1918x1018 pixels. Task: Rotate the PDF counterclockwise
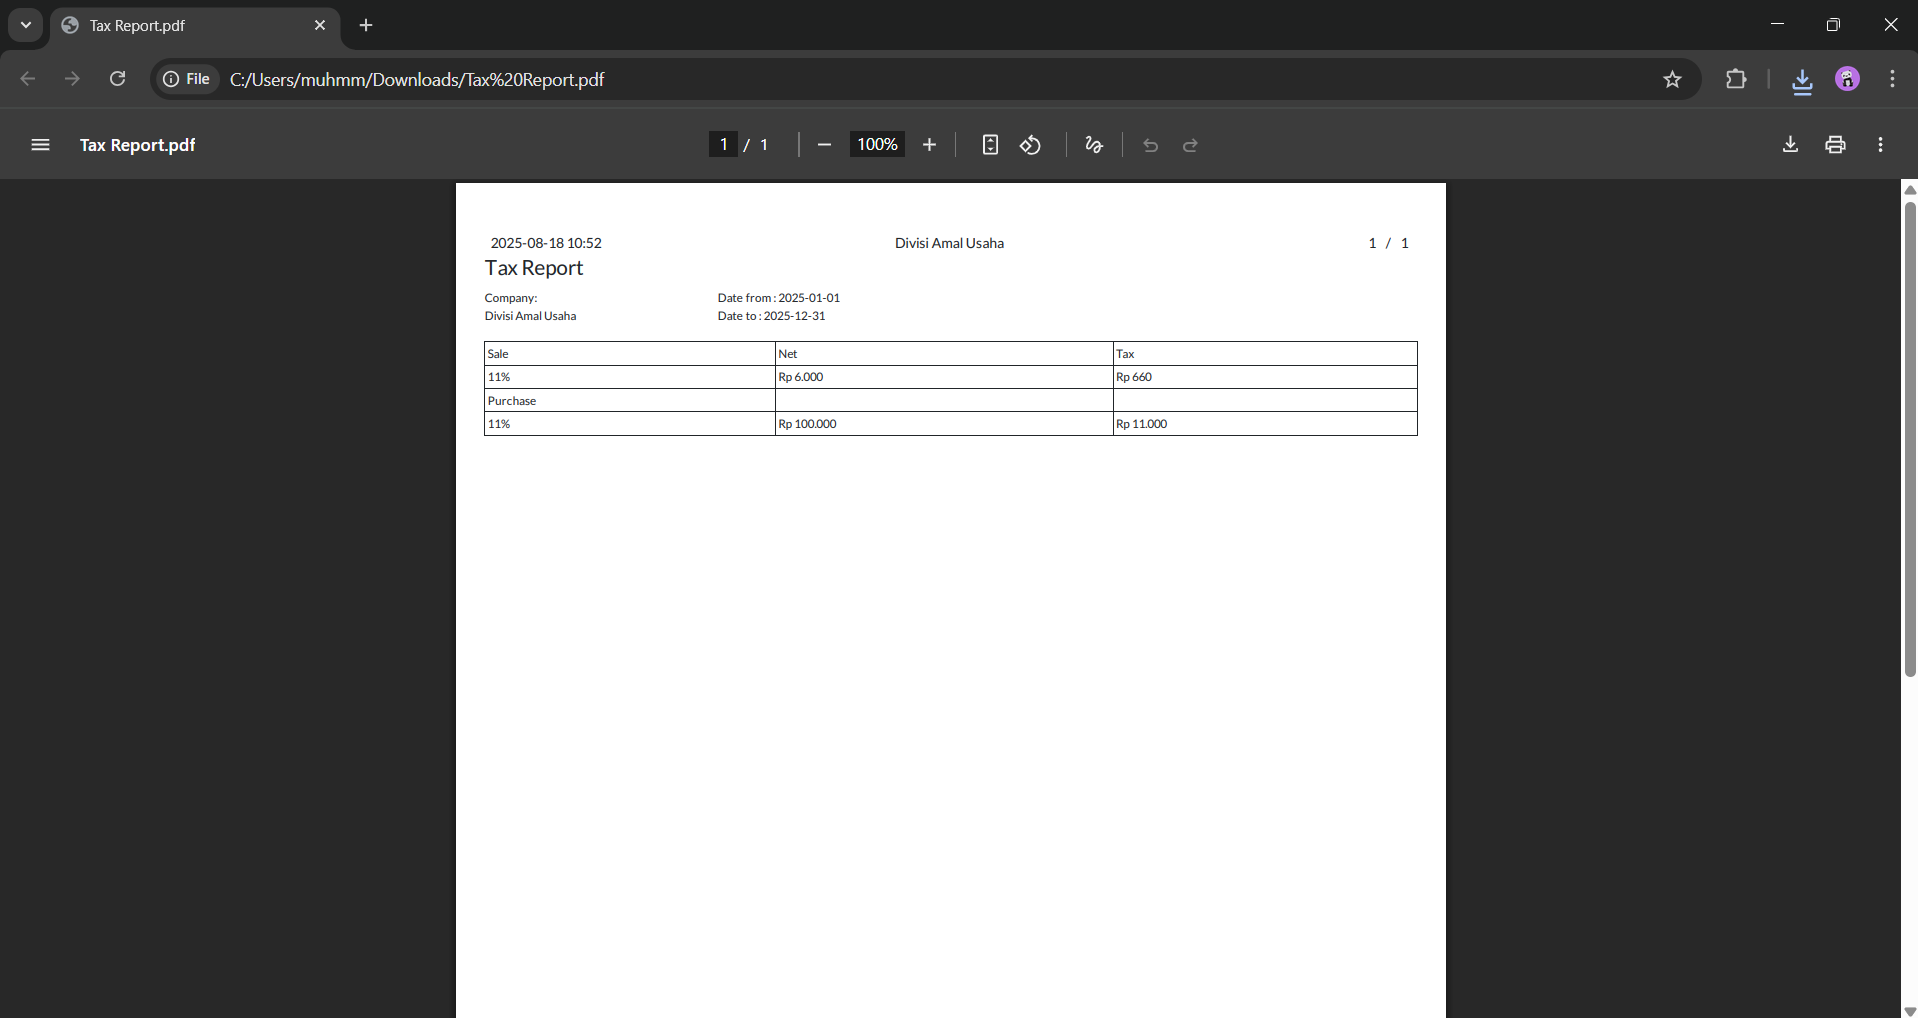tap(1030, 145)
